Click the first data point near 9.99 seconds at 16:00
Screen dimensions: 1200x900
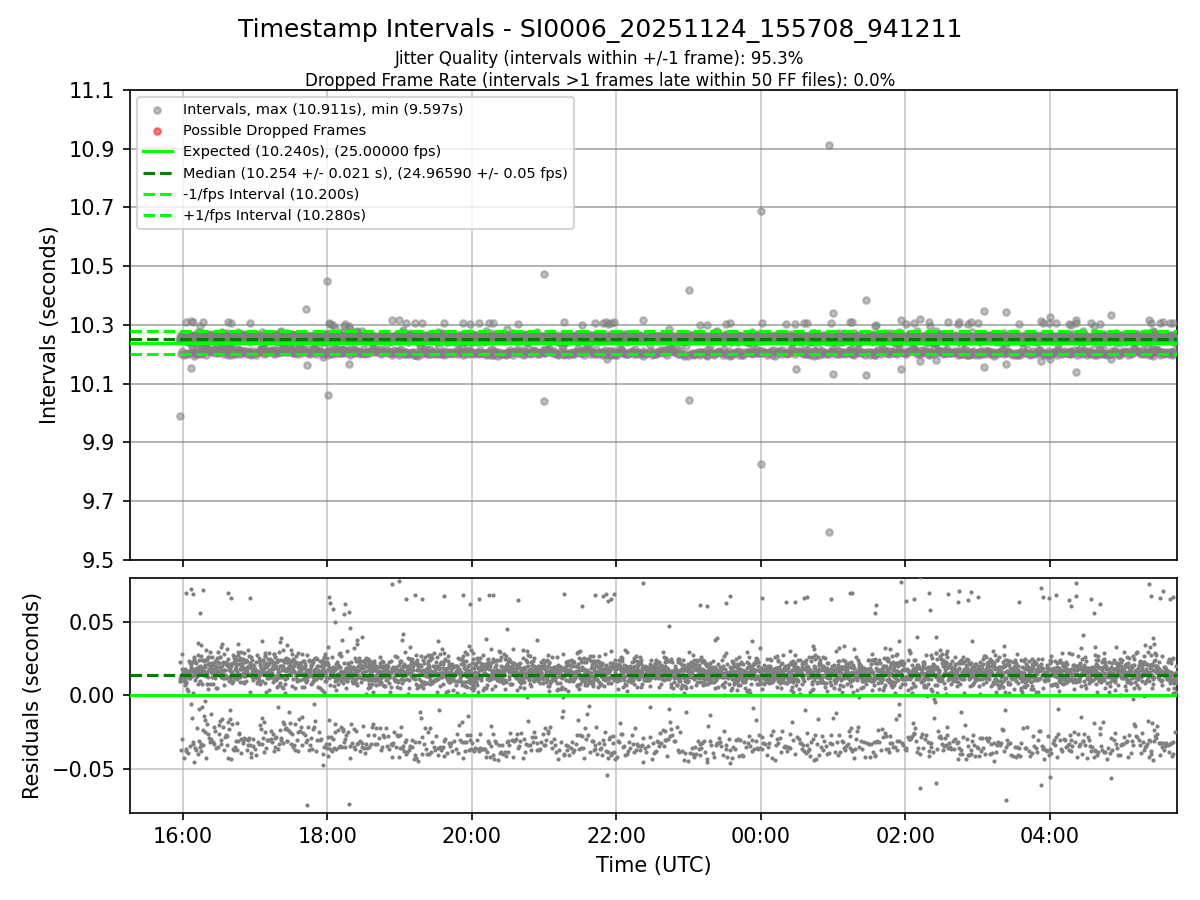[180, 416]
